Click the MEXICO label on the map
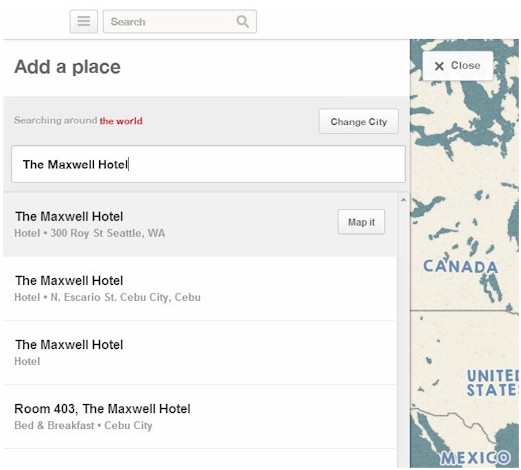Screen dimensions: 521x470 pos(475,458)
